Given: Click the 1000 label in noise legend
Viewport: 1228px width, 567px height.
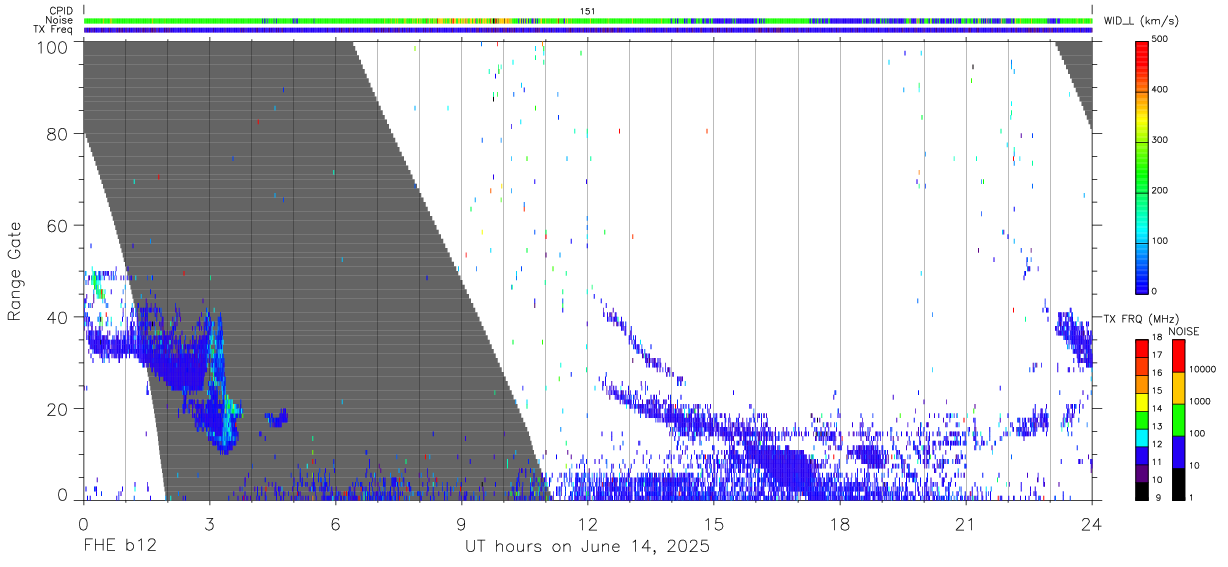Looking at the screenshot, I should click(x=1200, y=401).
